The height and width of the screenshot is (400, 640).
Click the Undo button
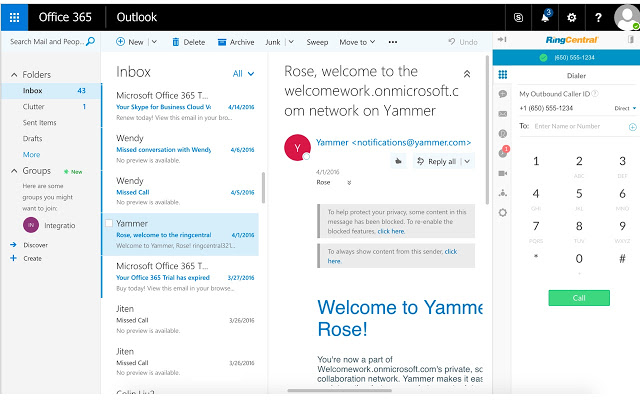[463, 42]
